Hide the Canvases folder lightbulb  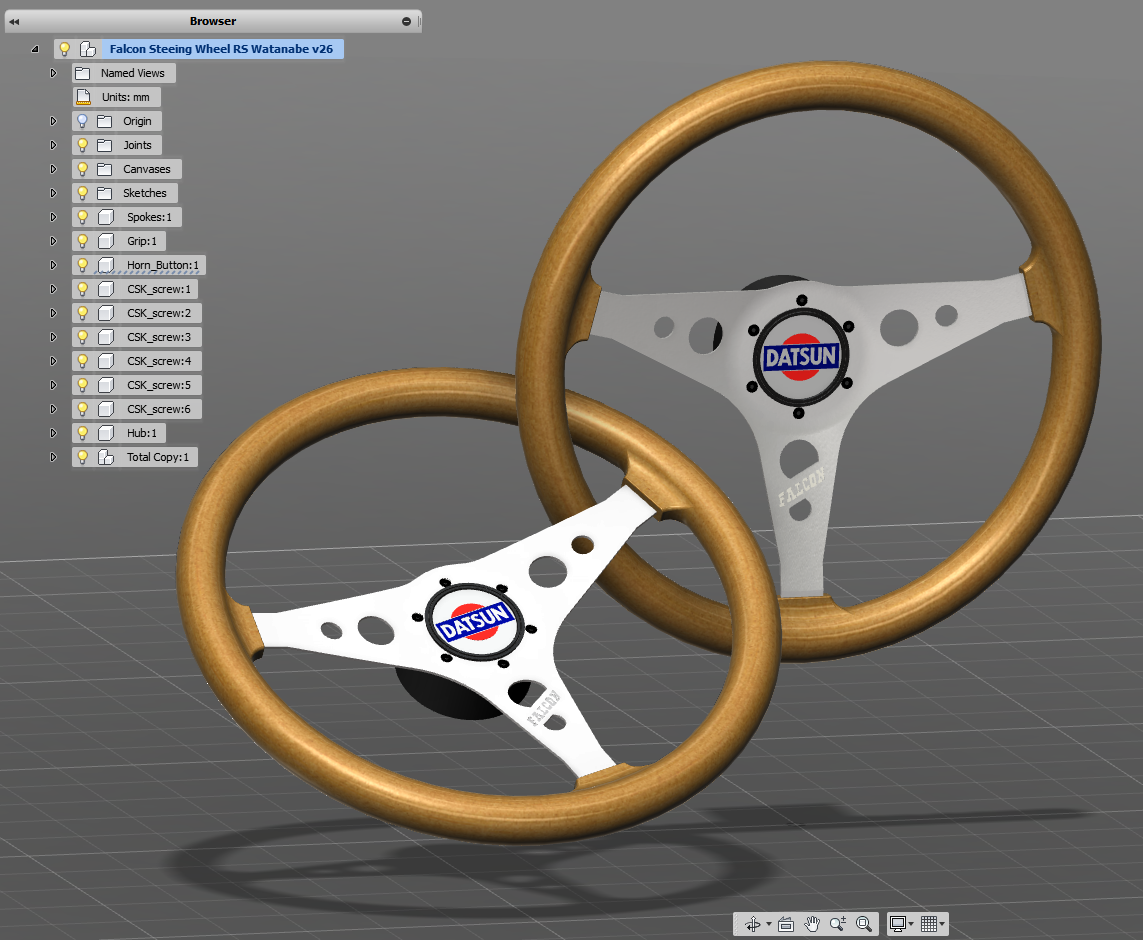coord(82,169)
